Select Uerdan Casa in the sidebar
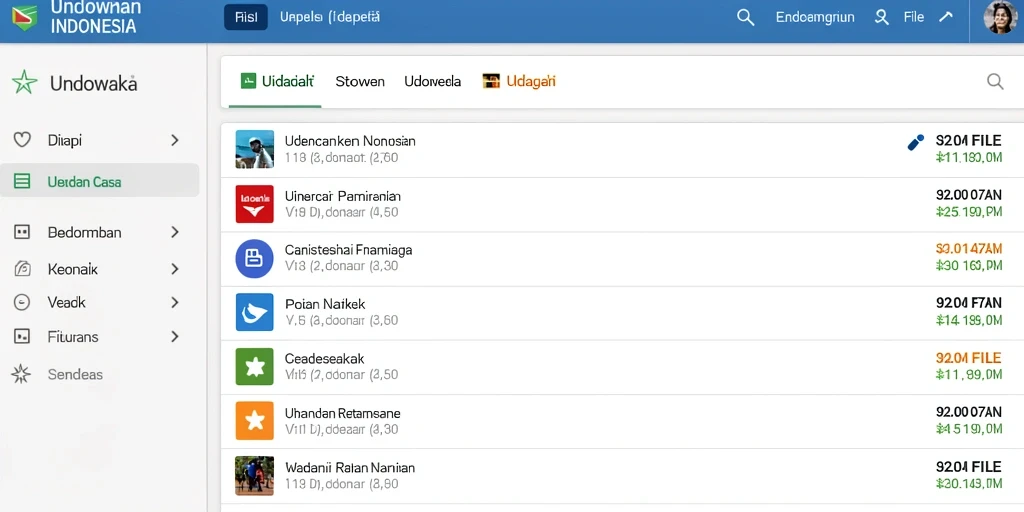1024x512 pixels. 99,181
